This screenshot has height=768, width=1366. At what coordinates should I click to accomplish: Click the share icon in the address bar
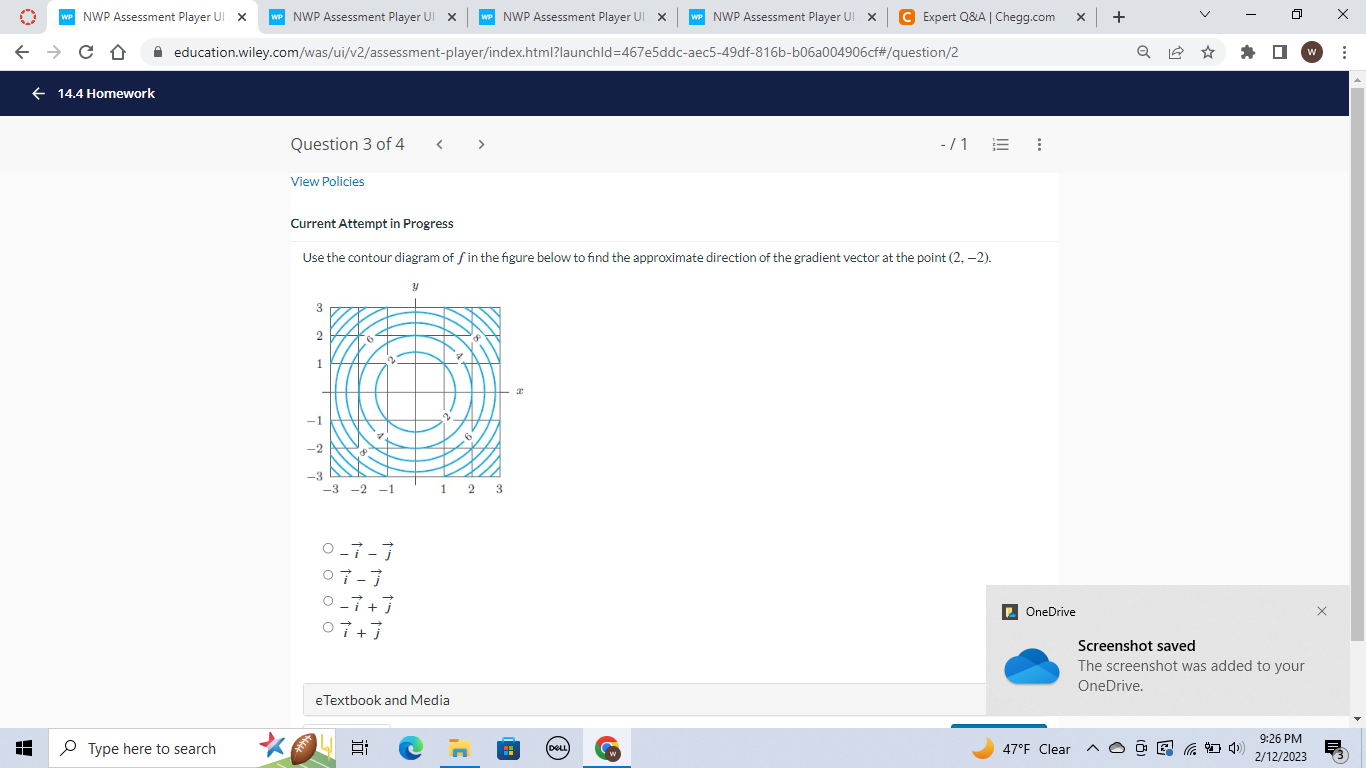1175,52
